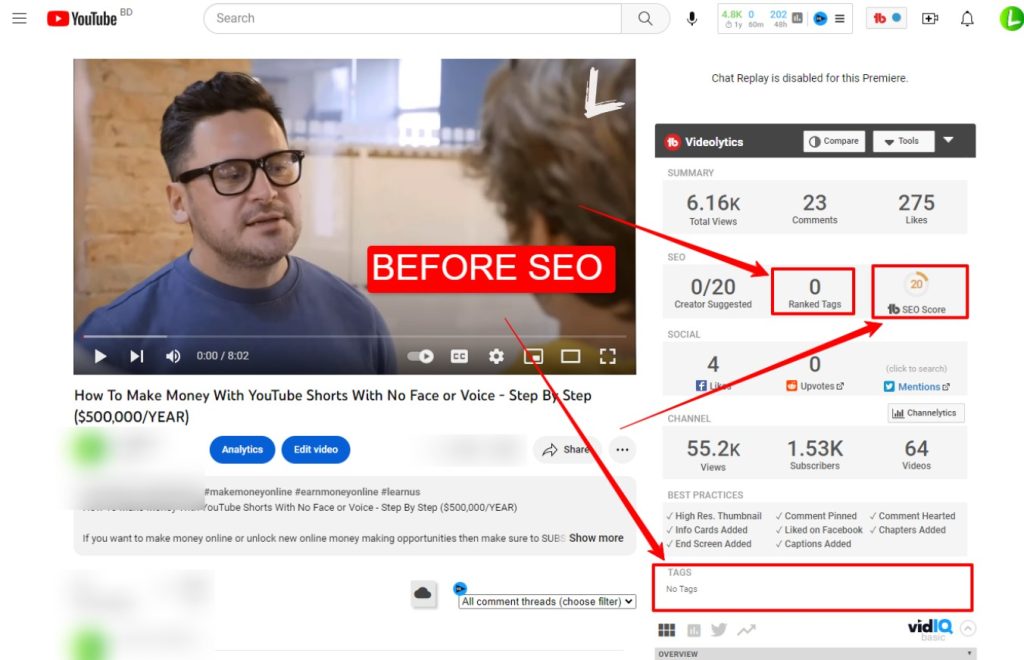Mute the video volume
The image size is (1024, 660).
point(173,356)
